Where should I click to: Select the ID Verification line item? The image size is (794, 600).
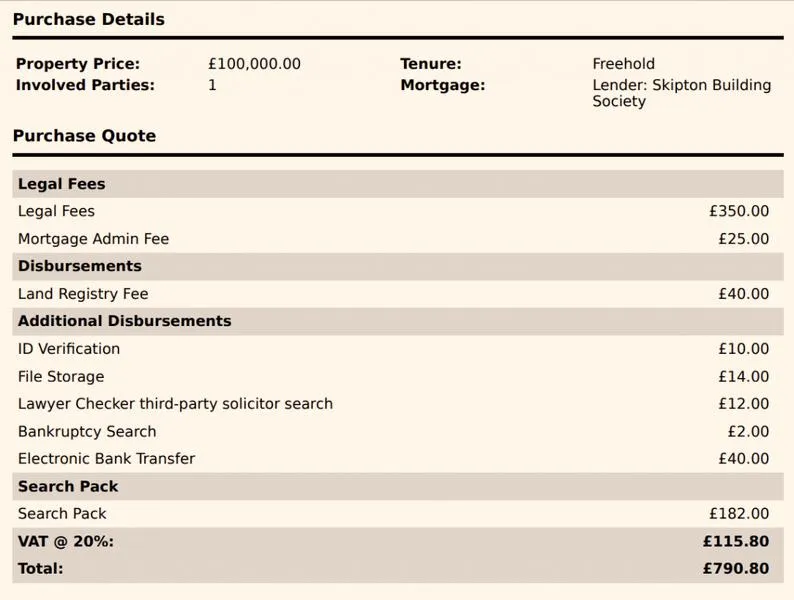(x=398, y=349)
